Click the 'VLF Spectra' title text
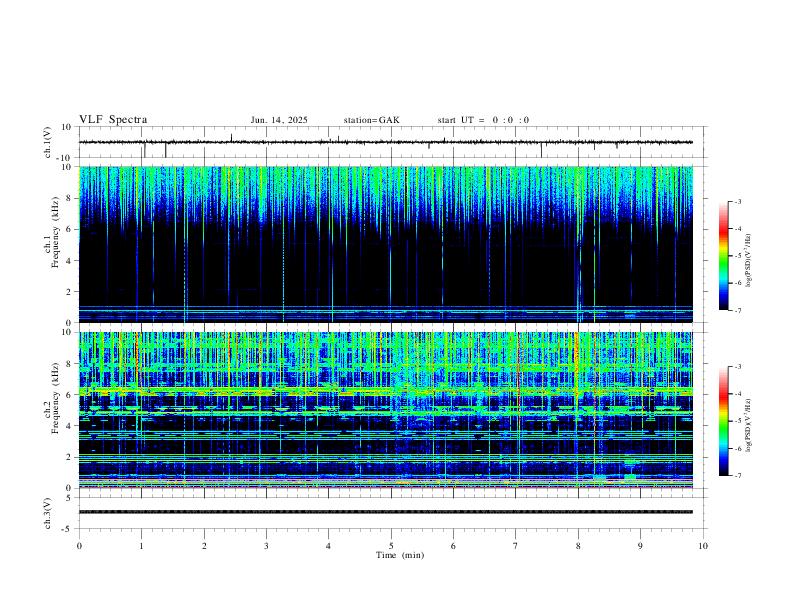Image resolution: width=792 pixels, height=612 pixels. click(x=113, y=120)
